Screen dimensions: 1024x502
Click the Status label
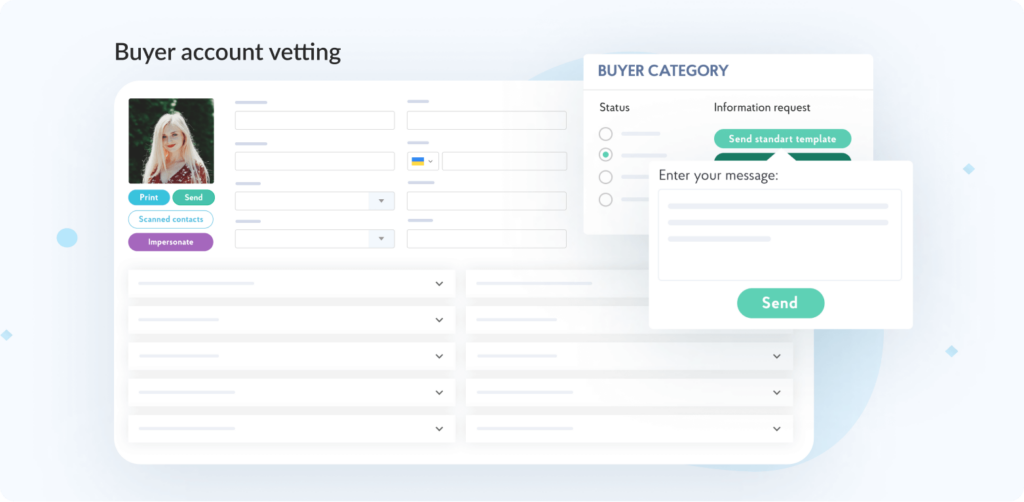(615, 107)
